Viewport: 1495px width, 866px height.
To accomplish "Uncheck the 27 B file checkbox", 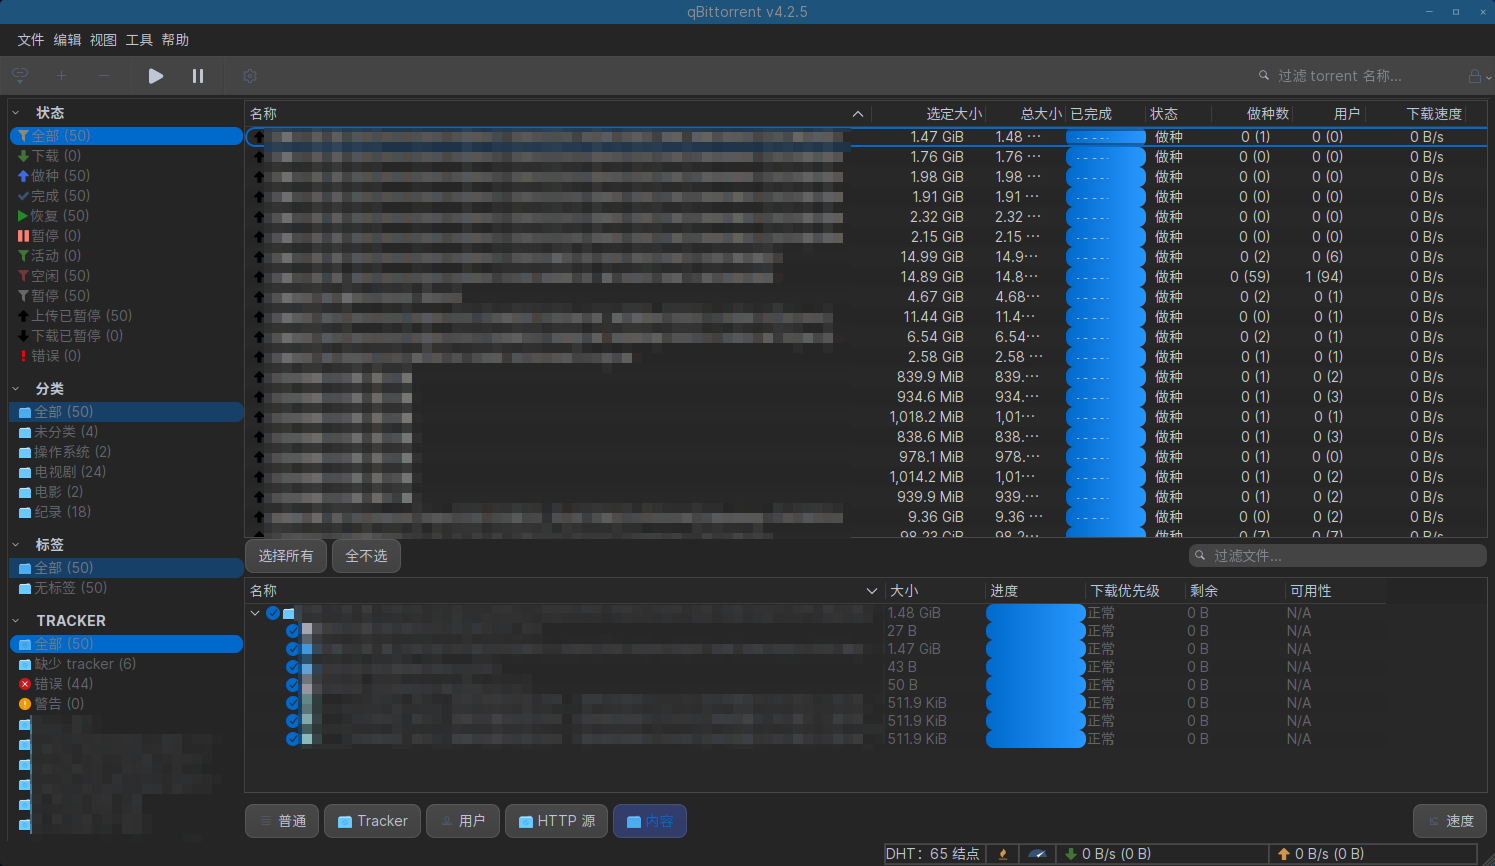I will pos(293,631).
